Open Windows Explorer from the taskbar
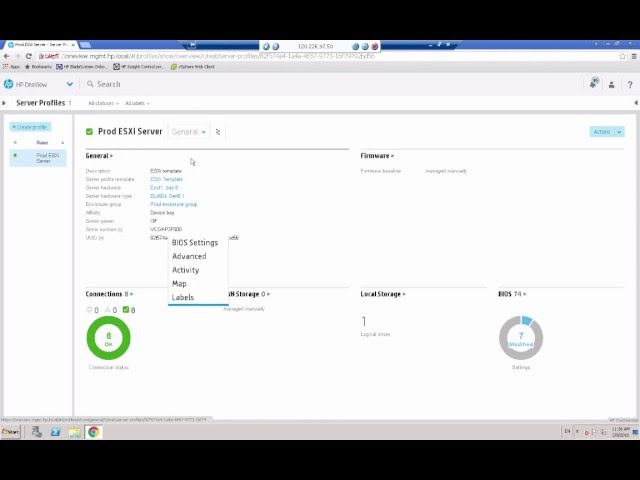 point(75,432)
